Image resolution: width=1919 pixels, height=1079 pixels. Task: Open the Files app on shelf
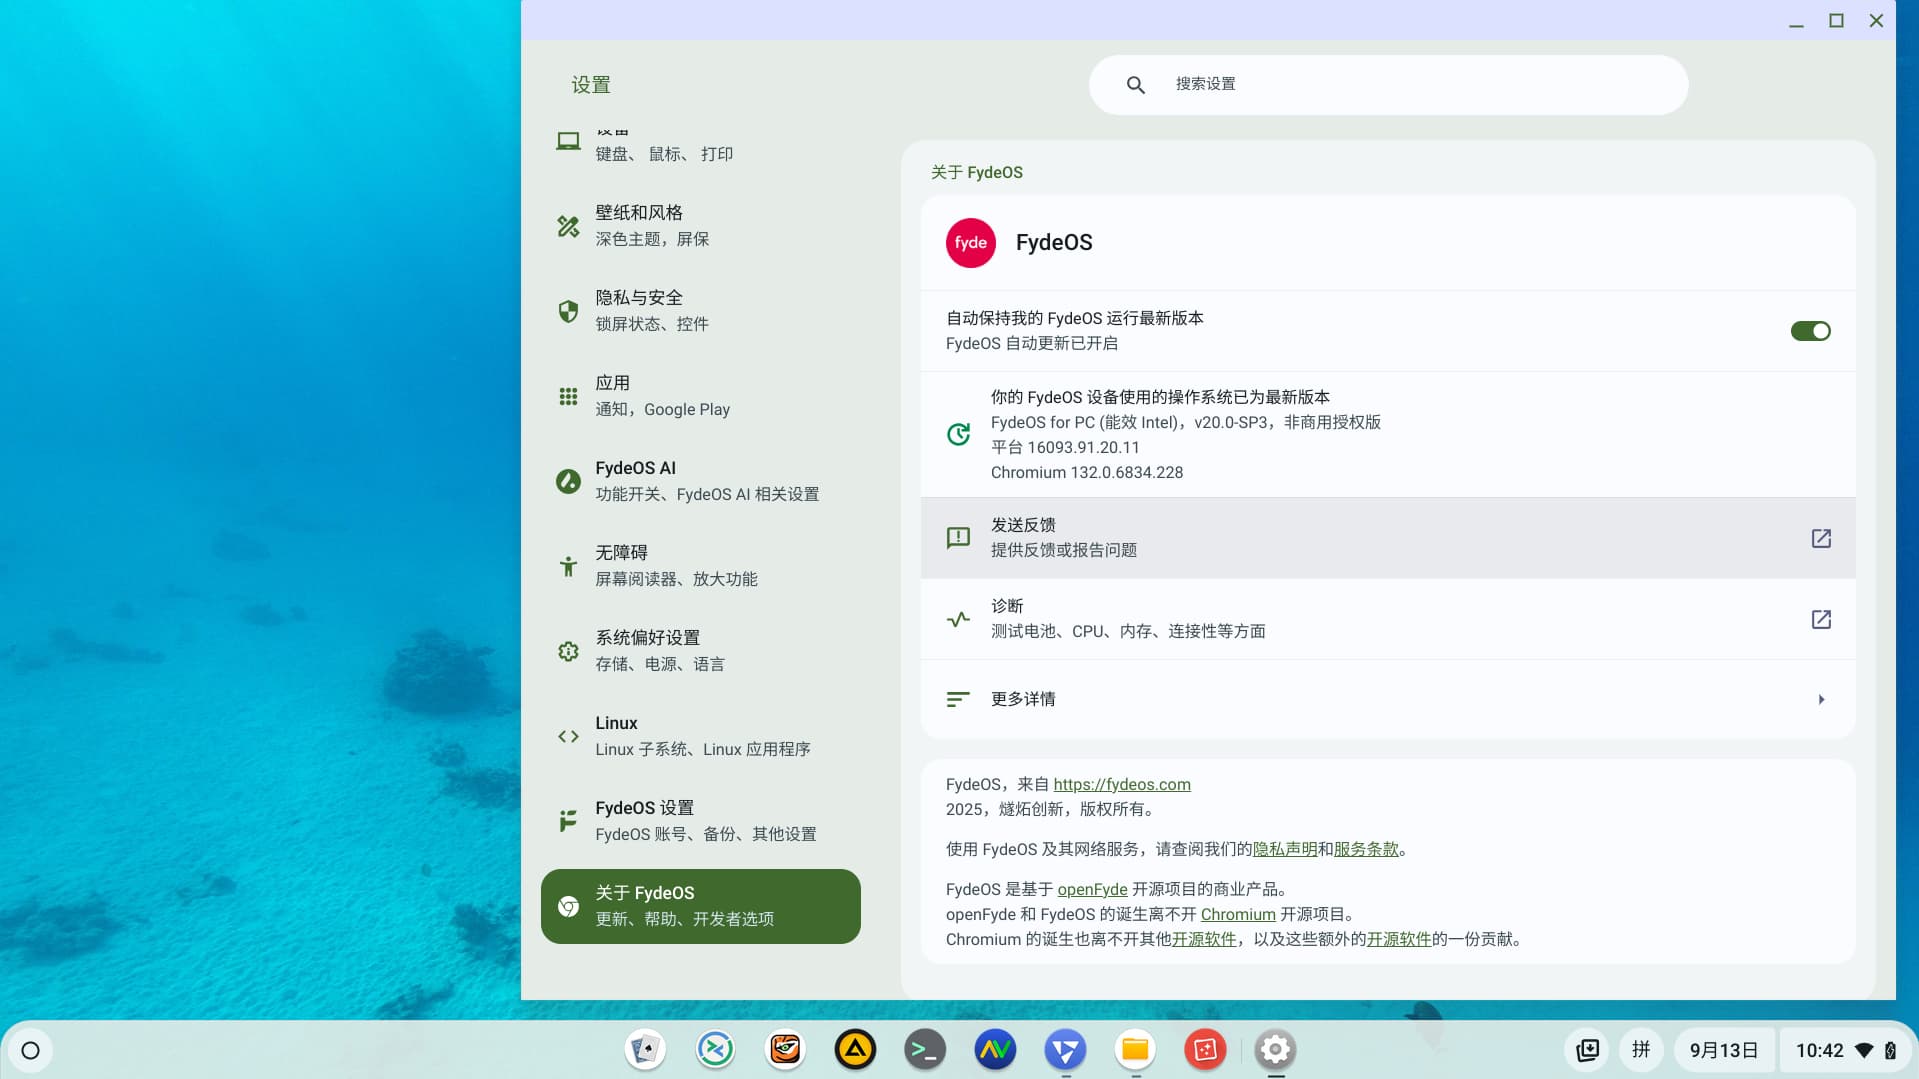1135,1050
